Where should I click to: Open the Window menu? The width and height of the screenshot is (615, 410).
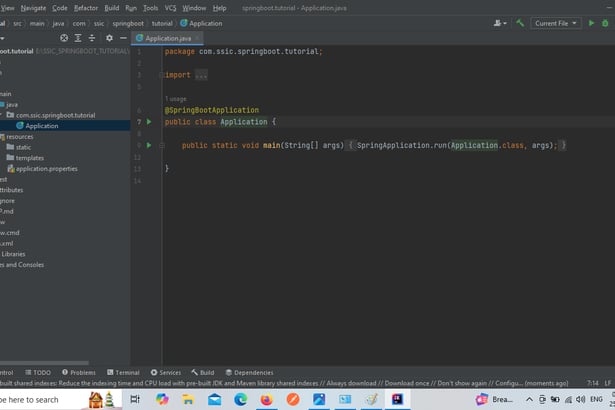click(194, 8)
